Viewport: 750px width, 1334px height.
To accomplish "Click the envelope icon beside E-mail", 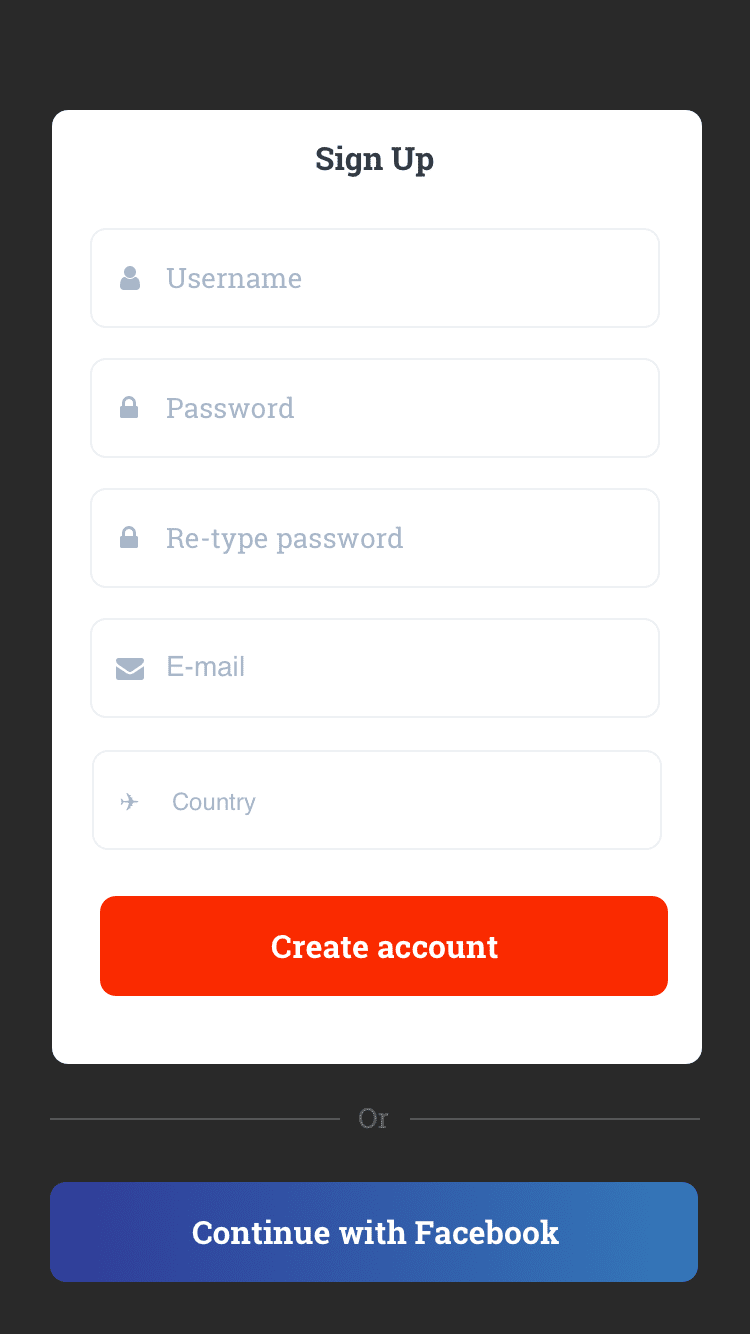I will tap(130, 668).
